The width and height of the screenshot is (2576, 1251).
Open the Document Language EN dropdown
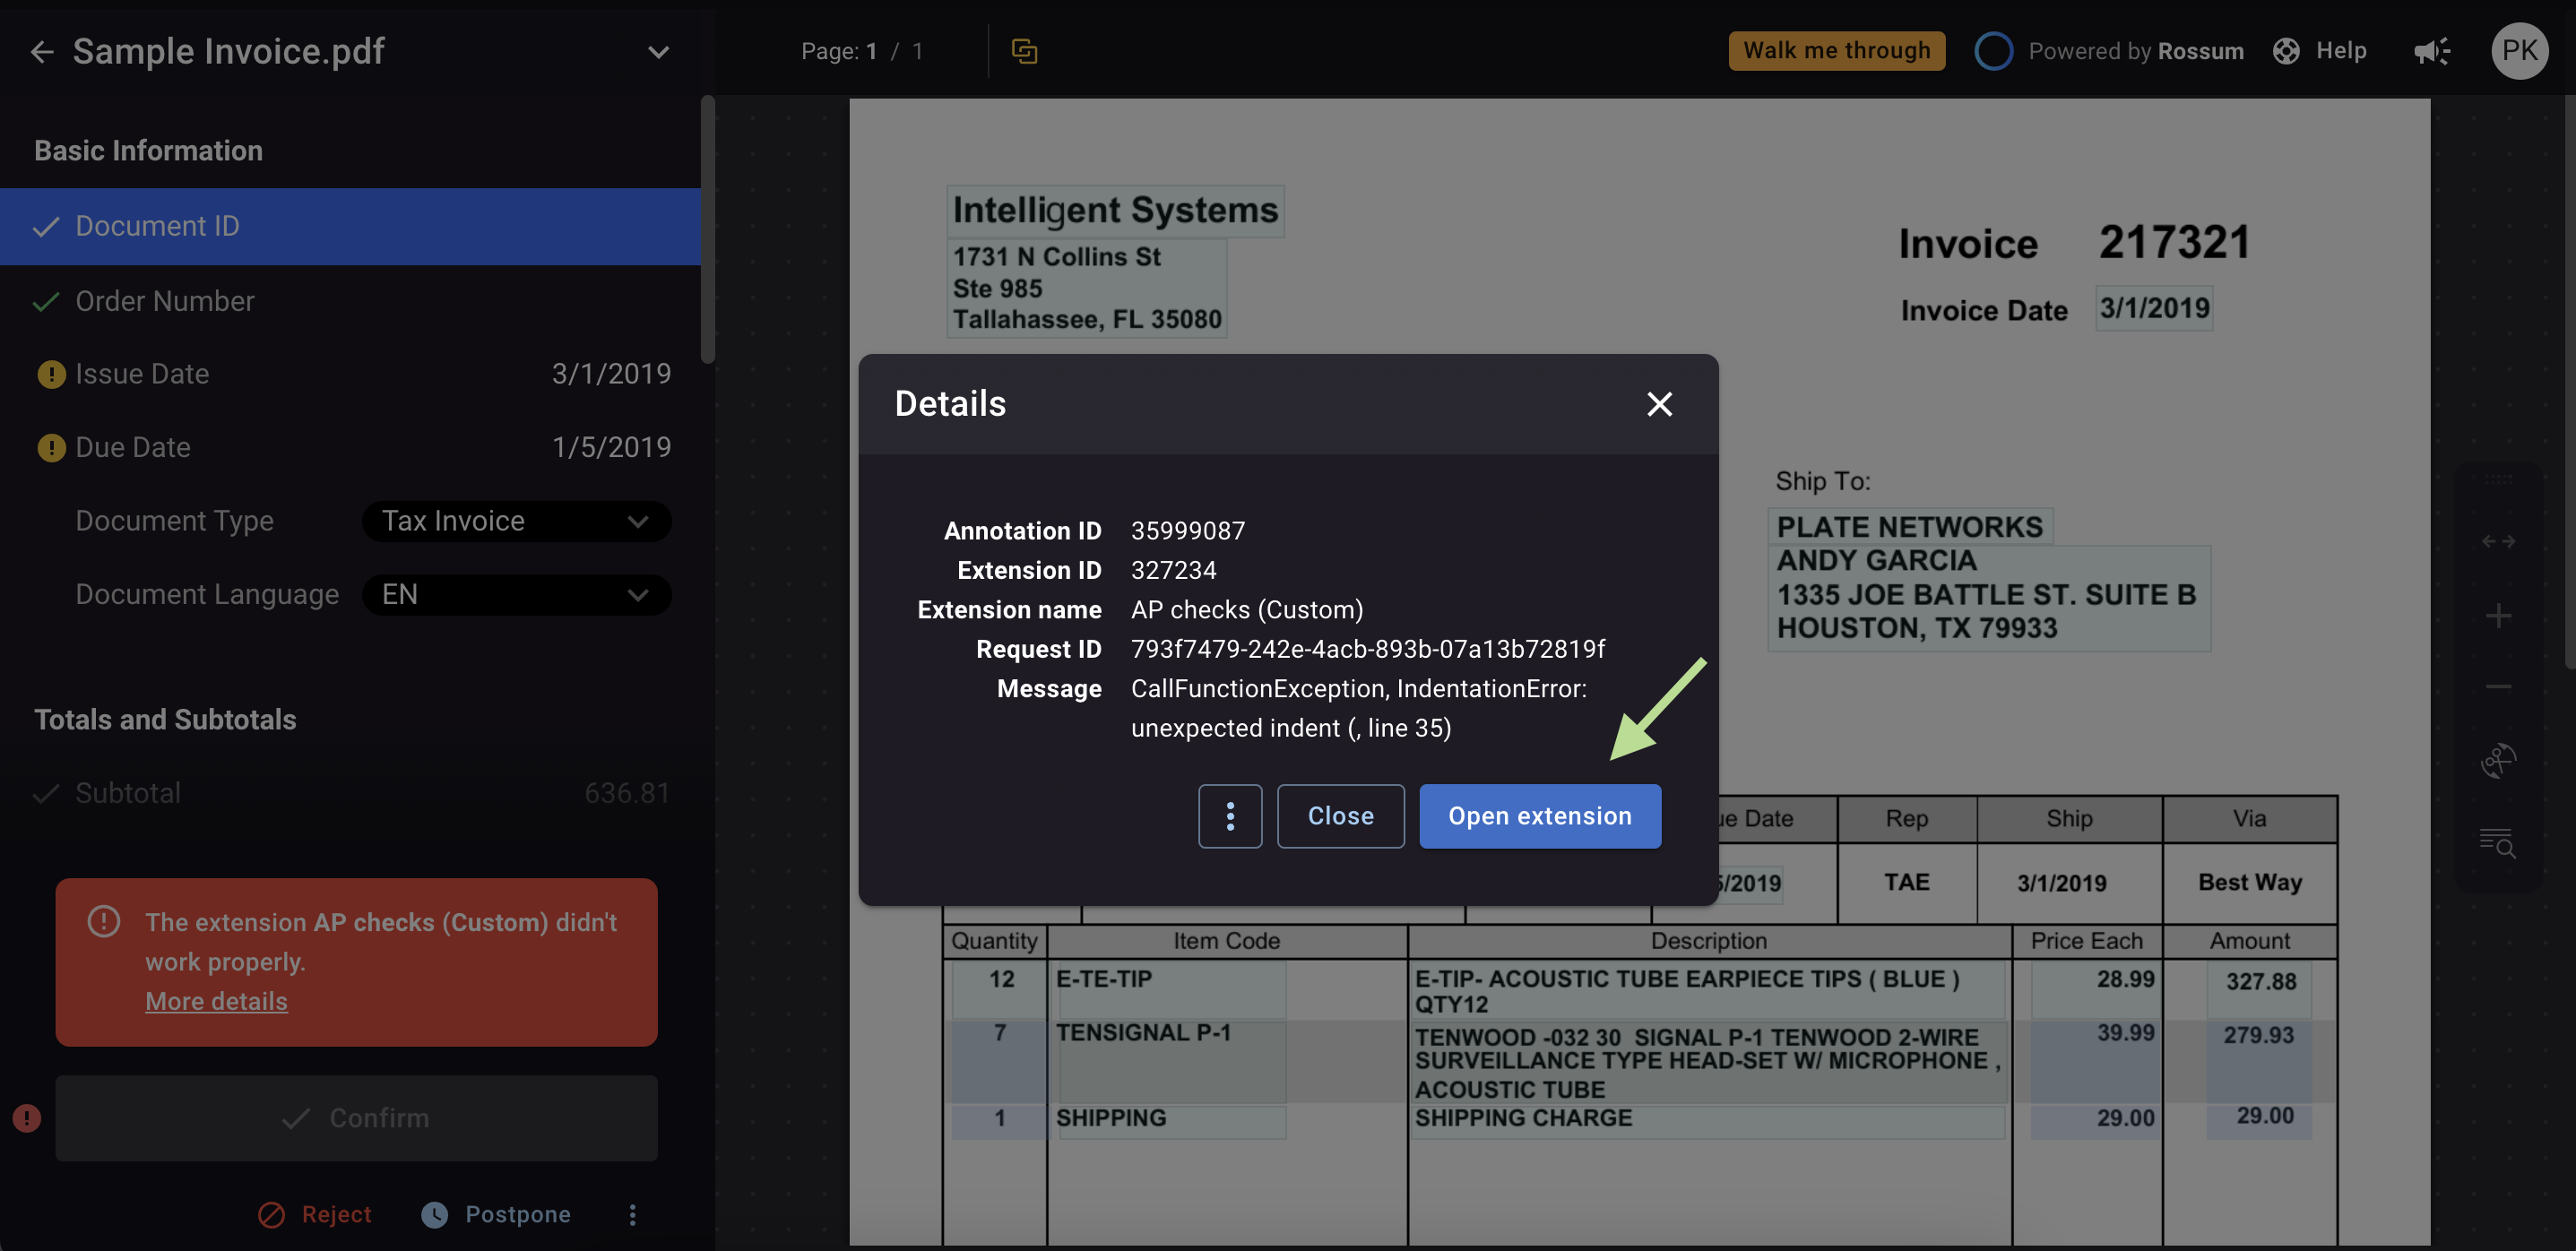pyautogui.click(x=516, y=595)
